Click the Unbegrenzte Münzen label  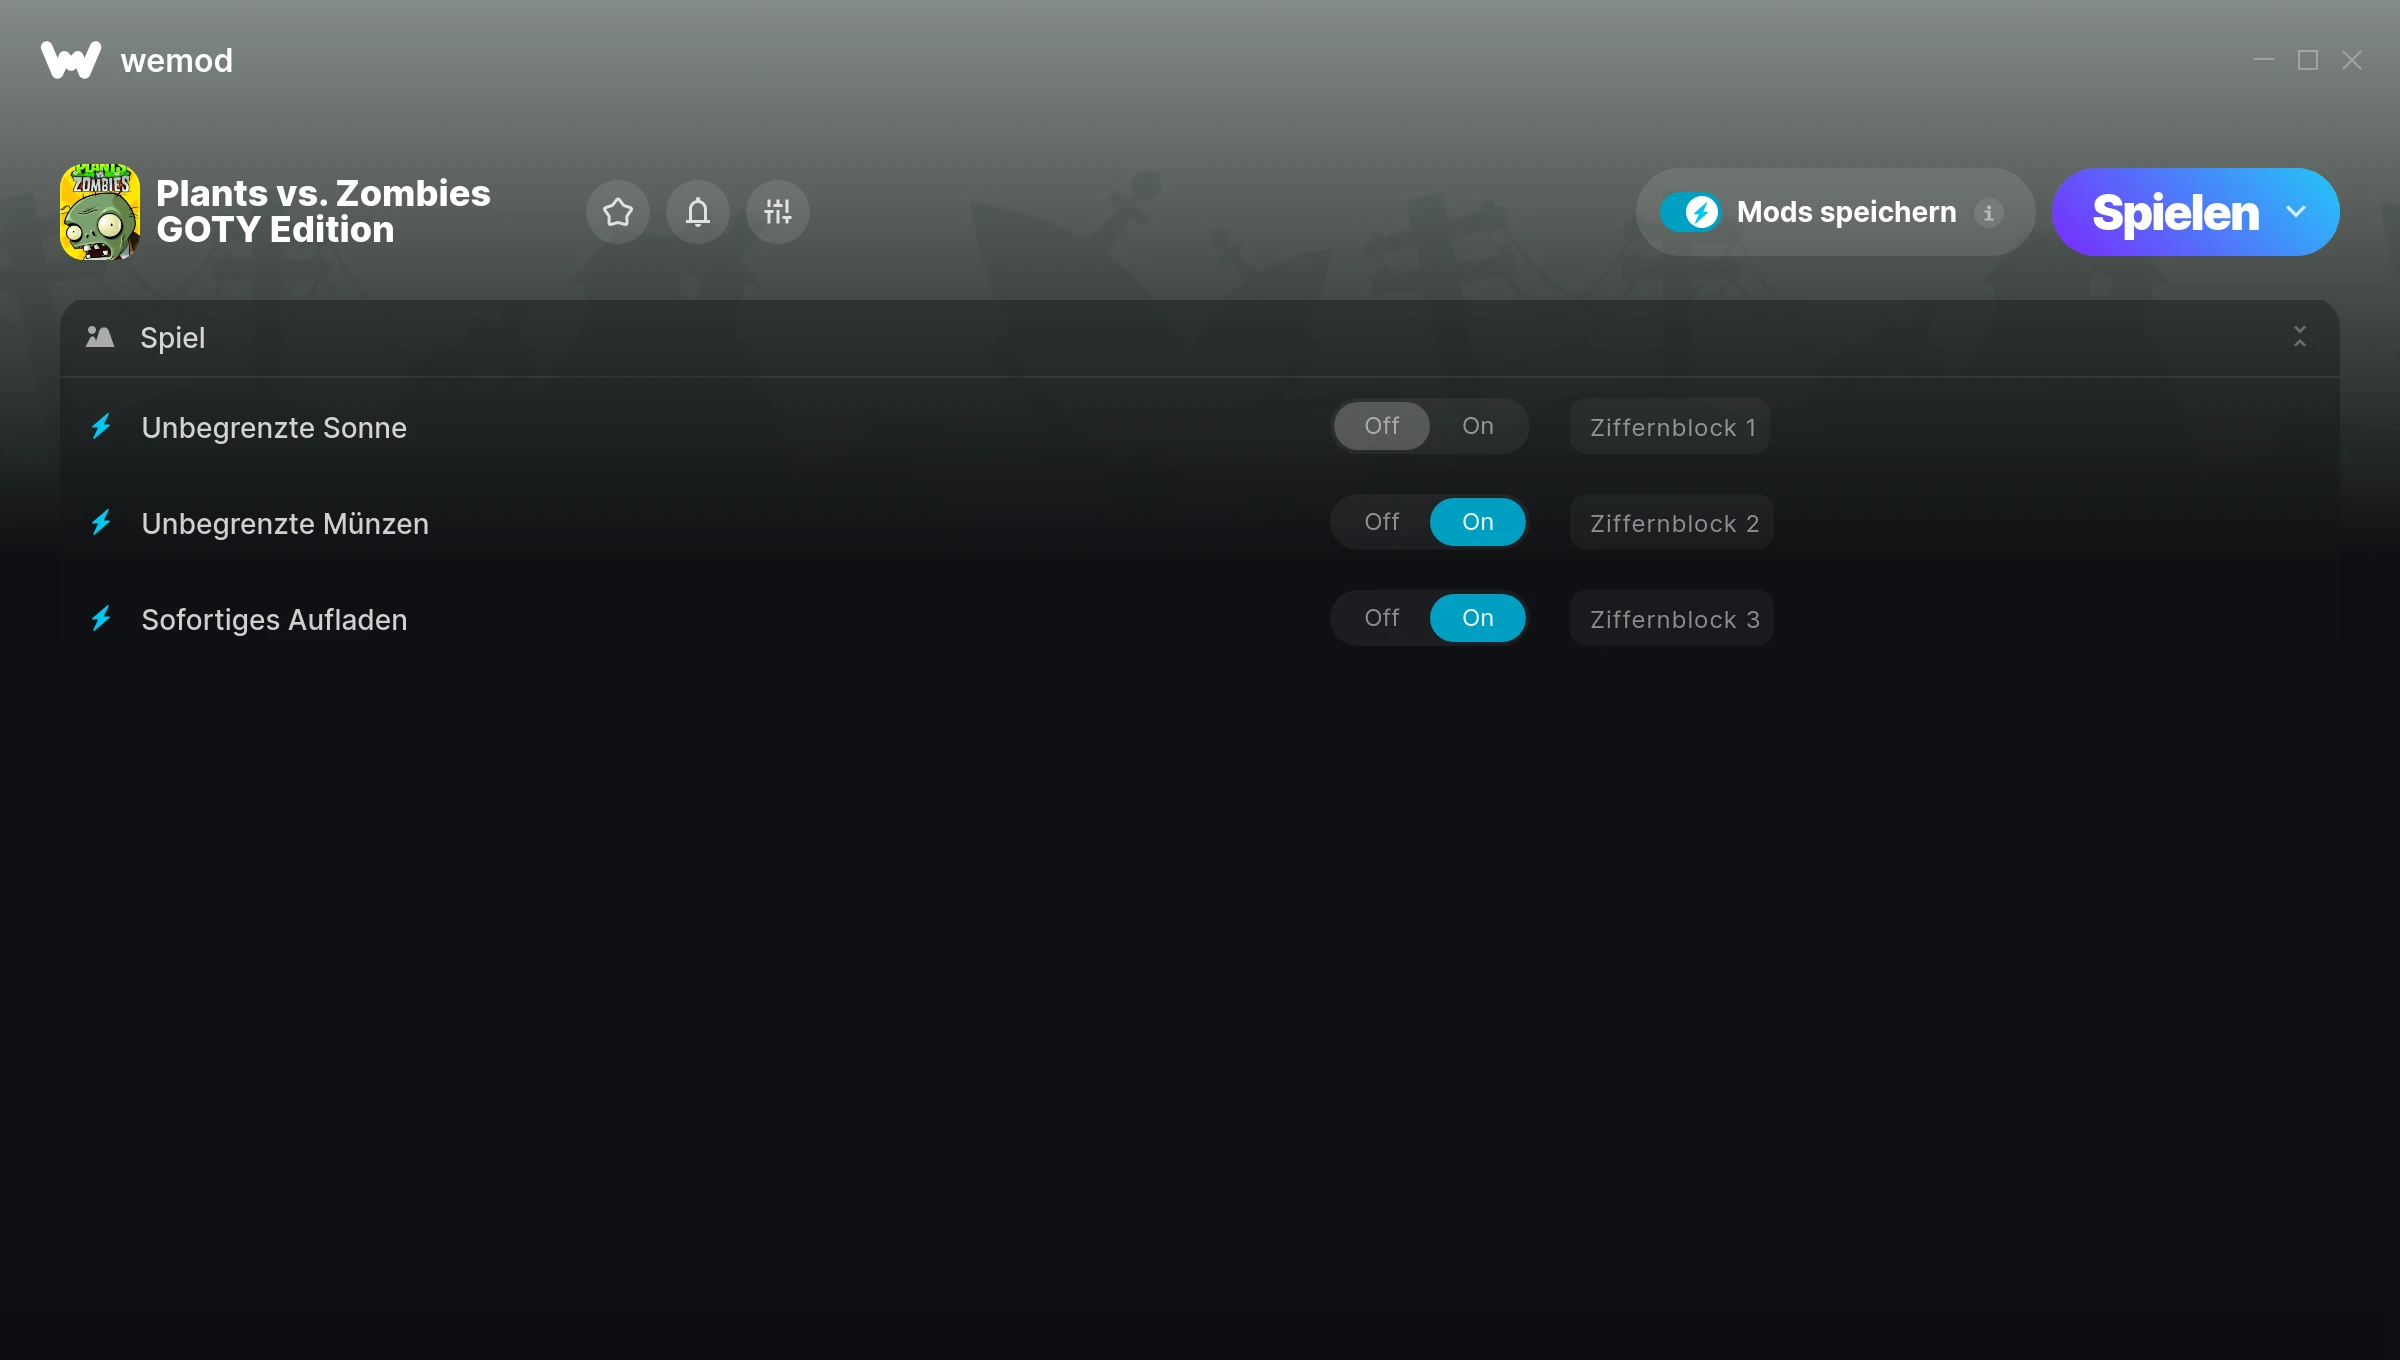[x=285, y=524]
